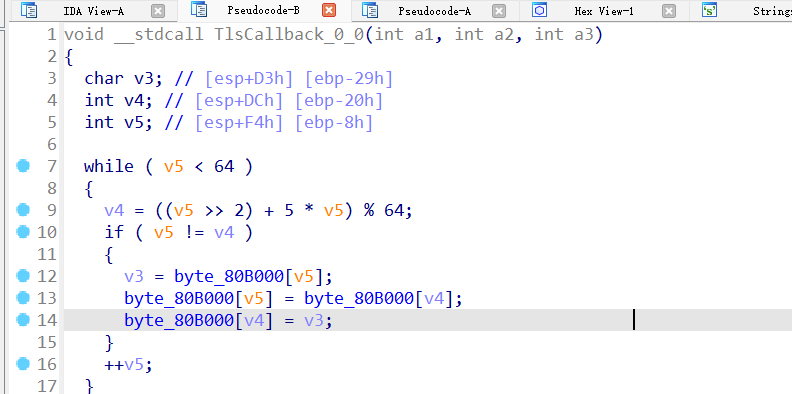
Task: Close the Pseudocode-B tab with red X
Action: 329,11
